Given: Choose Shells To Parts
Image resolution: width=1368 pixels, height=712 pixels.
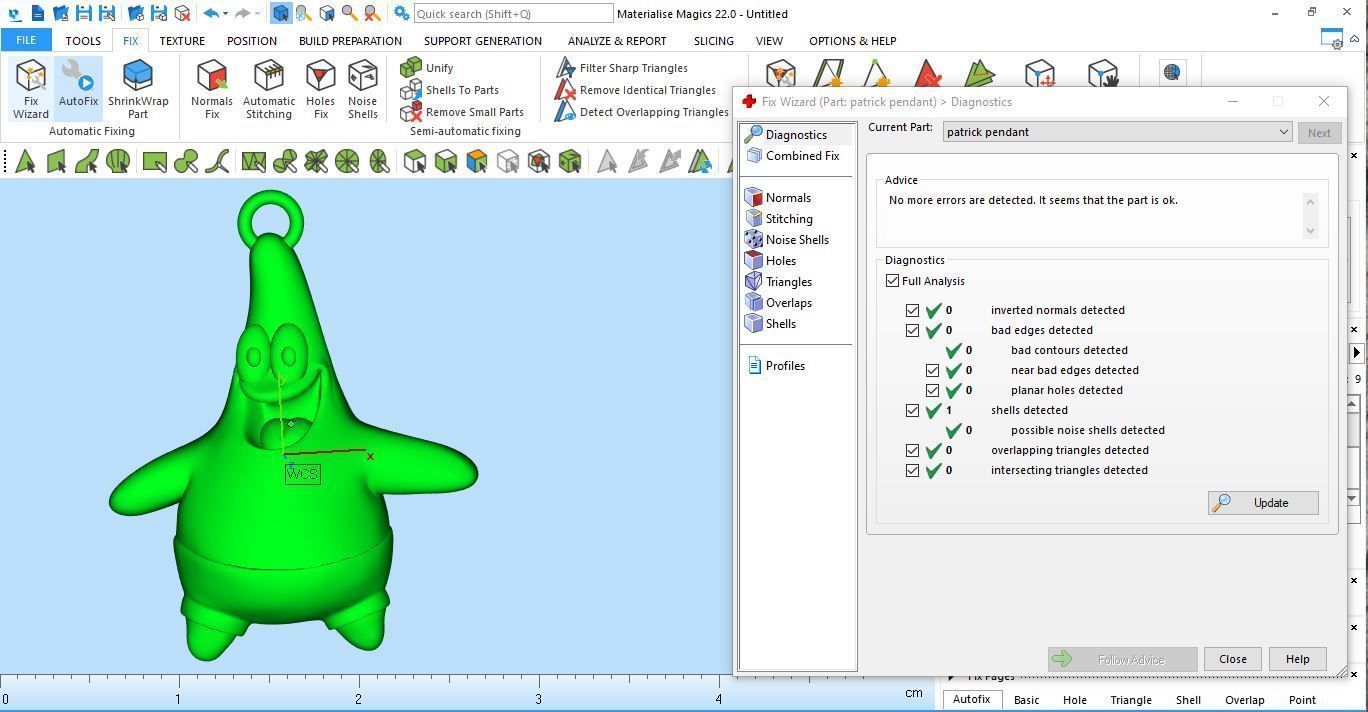Looking at the screenshot, I should pos(449,90).
